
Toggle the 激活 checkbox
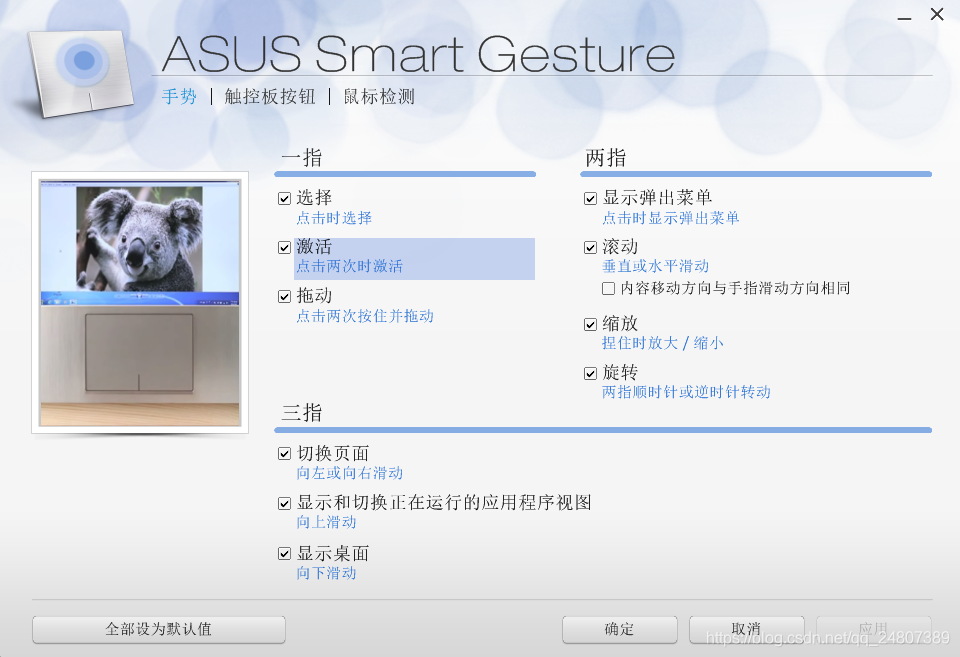coord(284,247)
